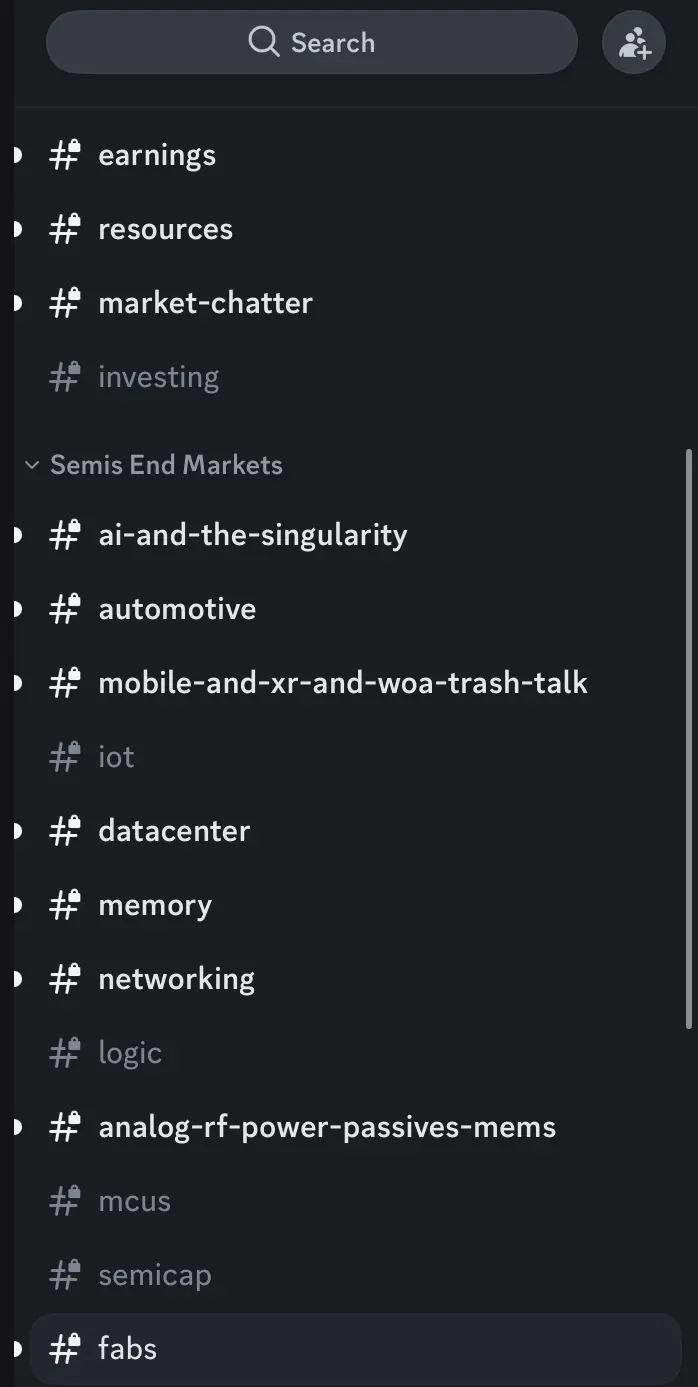
Task: Click the channel list vertical scrollbar
Action: 688,738
